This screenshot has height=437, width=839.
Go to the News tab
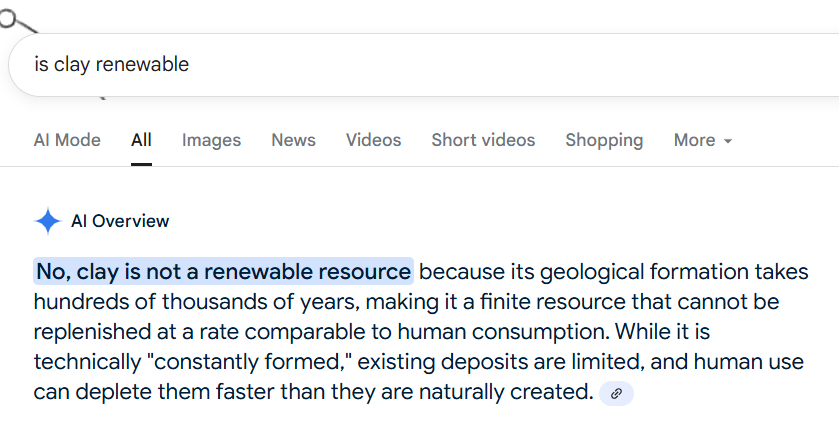[x=293, y=141]
